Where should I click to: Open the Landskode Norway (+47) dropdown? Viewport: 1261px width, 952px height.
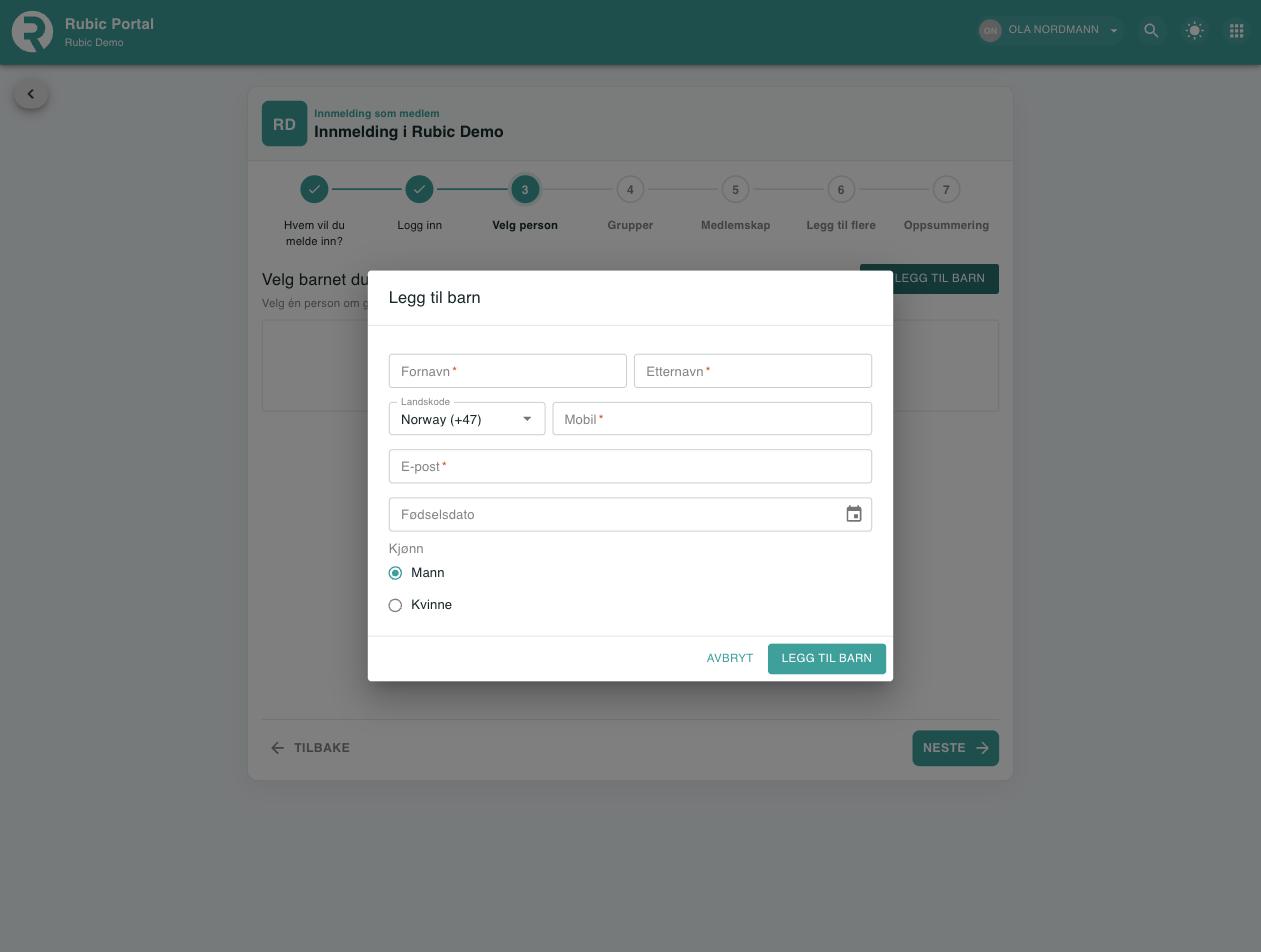pos(467,419)
